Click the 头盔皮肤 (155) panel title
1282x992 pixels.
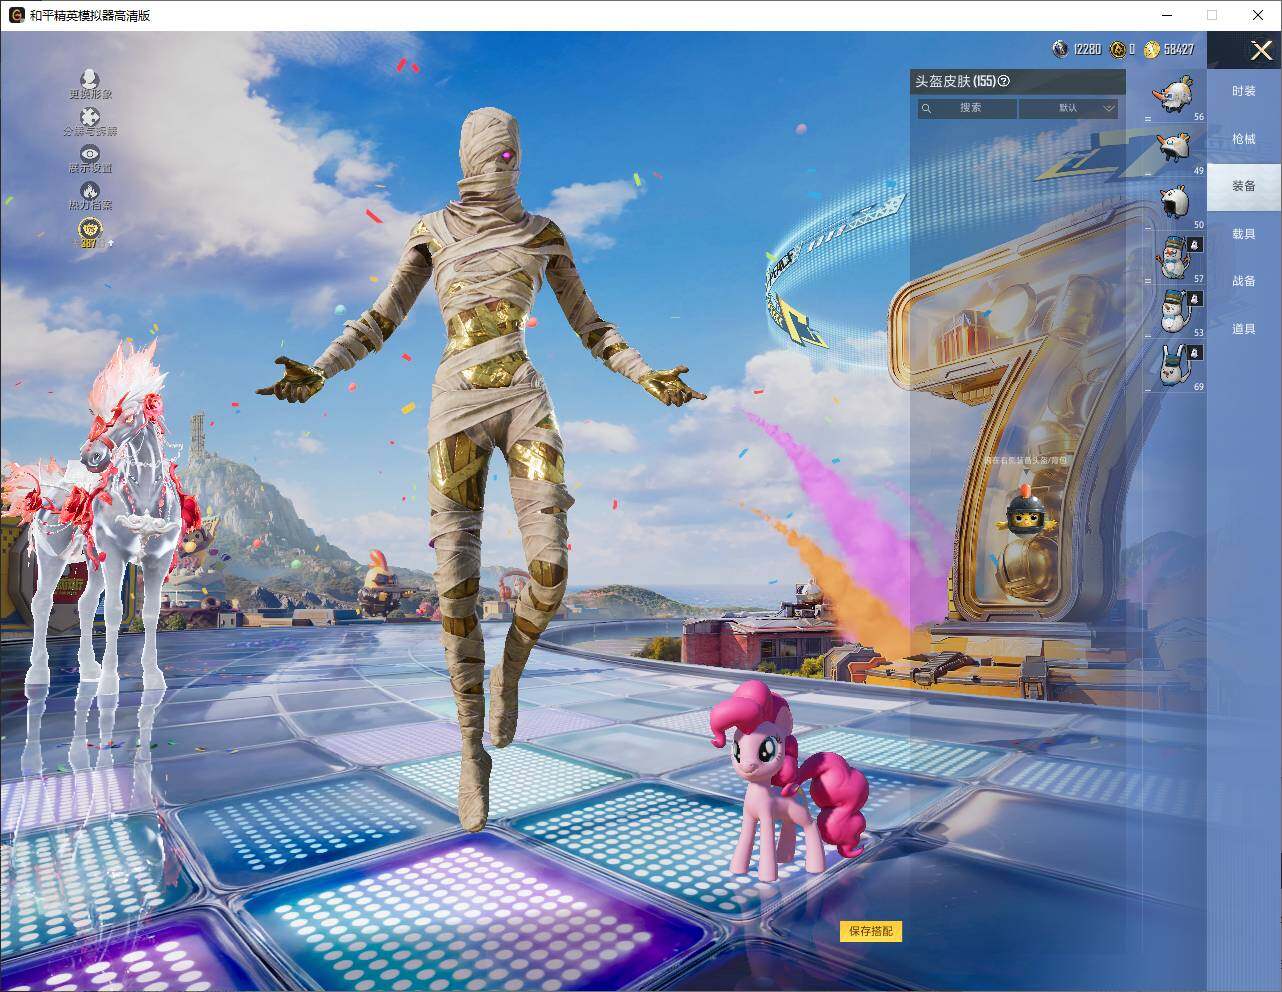click(955, 81)
